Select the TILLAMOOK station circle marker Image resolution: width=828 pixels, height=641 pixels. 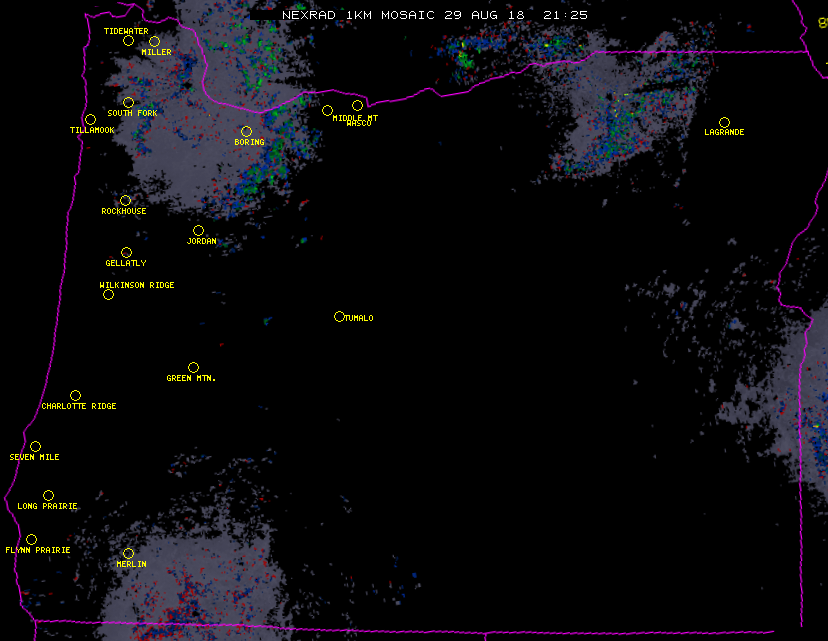point(90,120)
